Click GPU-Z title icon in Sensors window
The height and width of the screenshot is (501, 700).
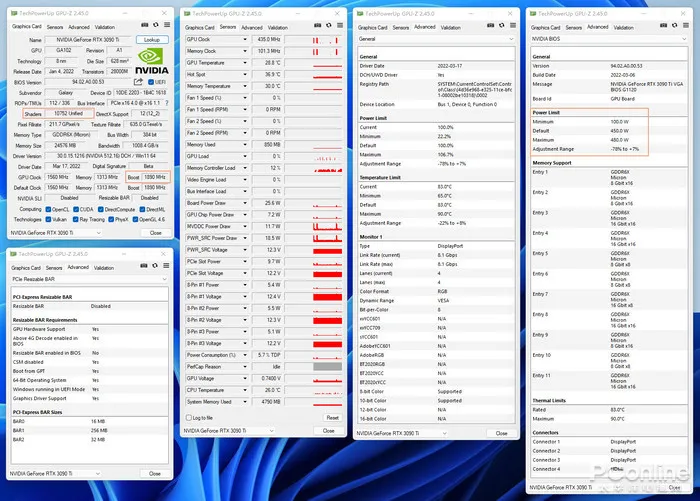[187, 14]
